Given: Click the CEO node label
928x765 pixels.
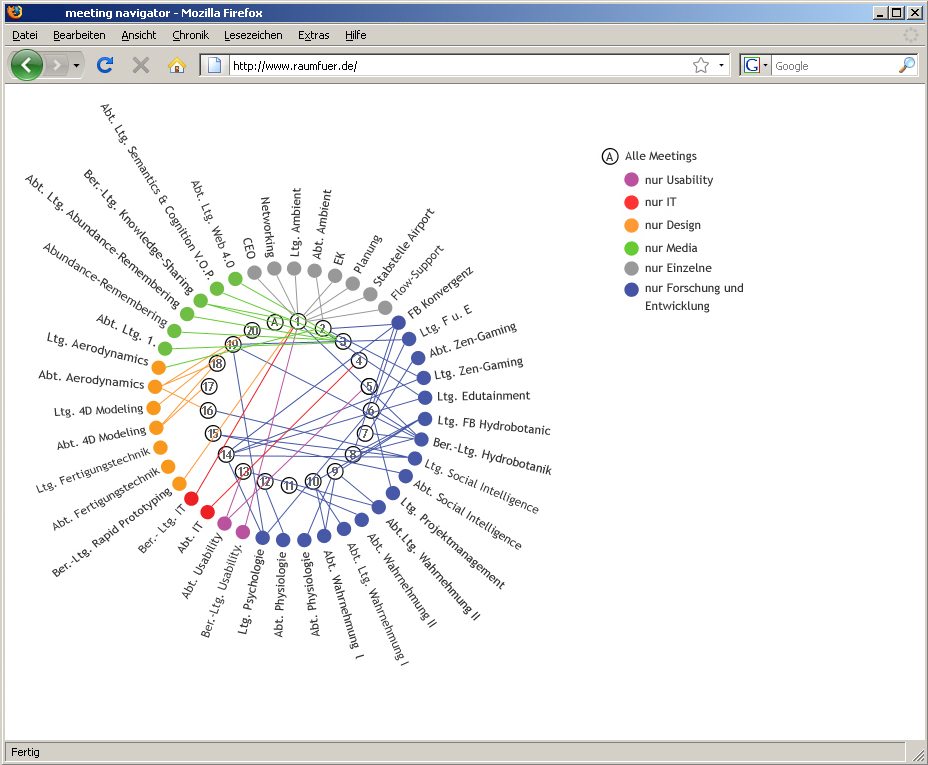Looking at the screenshot, I should coord(249,249).
